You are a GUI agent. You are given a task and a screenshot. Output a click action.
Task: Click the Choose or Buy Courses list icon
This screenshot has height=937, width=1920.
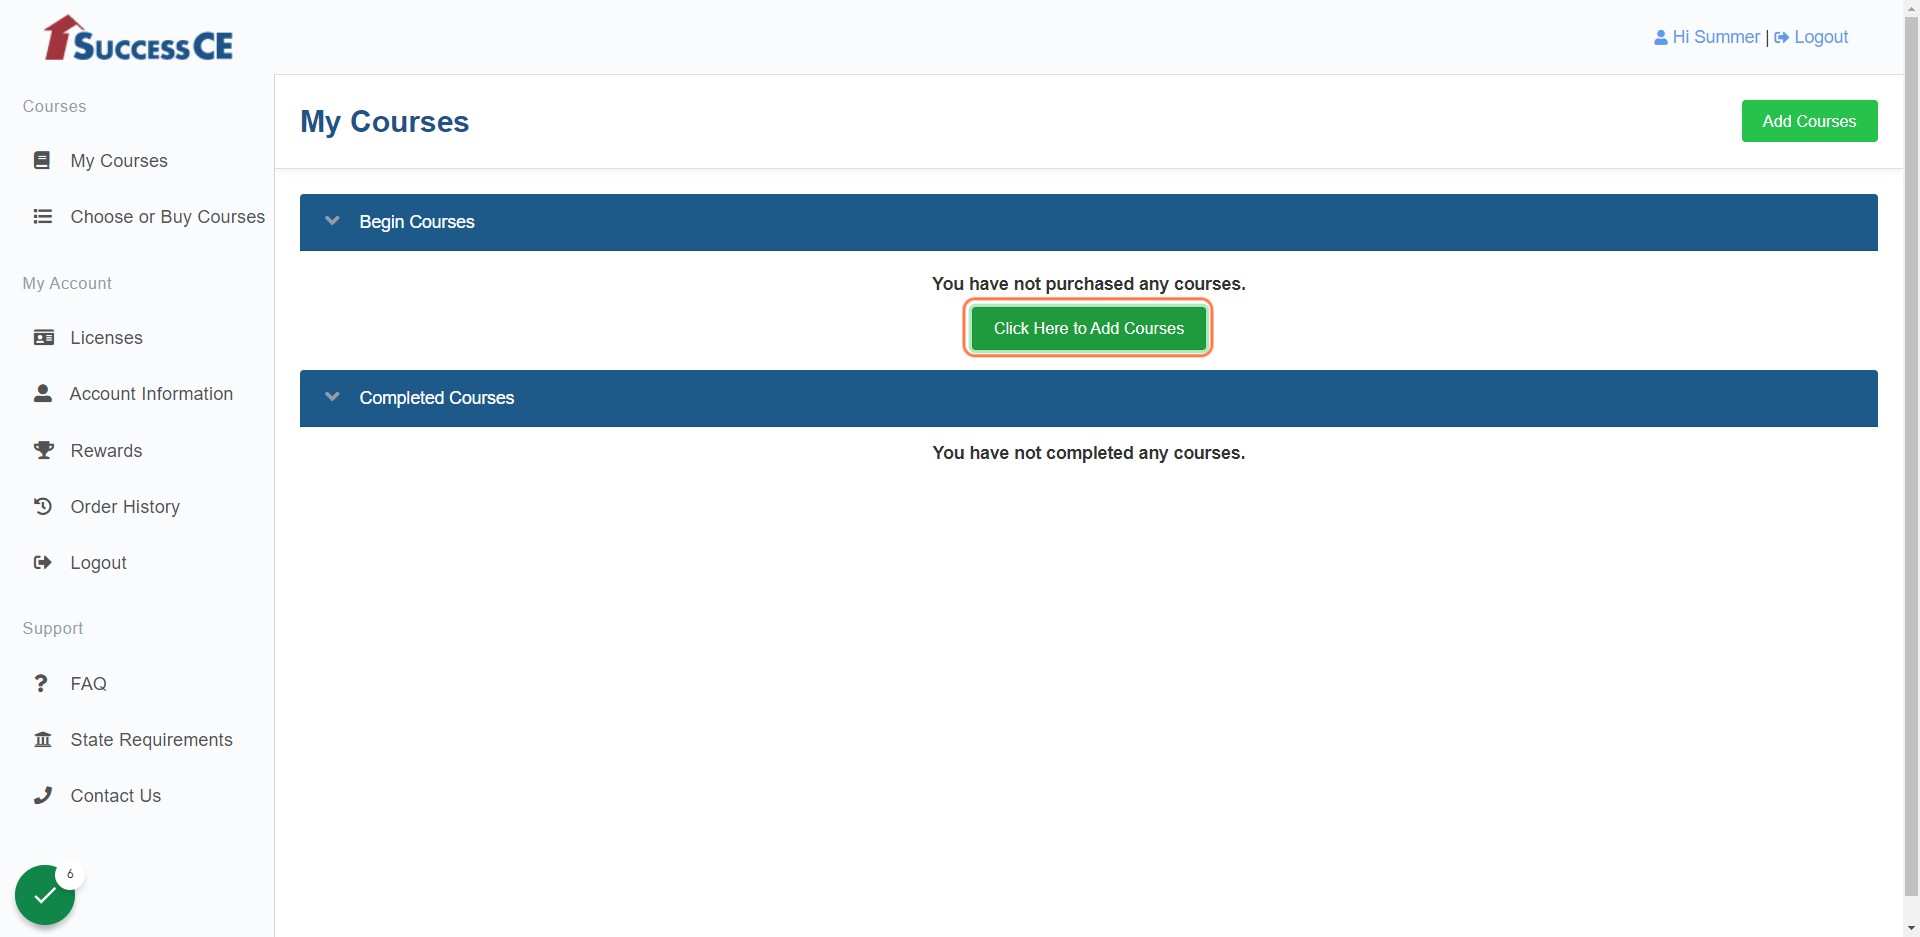tap(43, 216)
